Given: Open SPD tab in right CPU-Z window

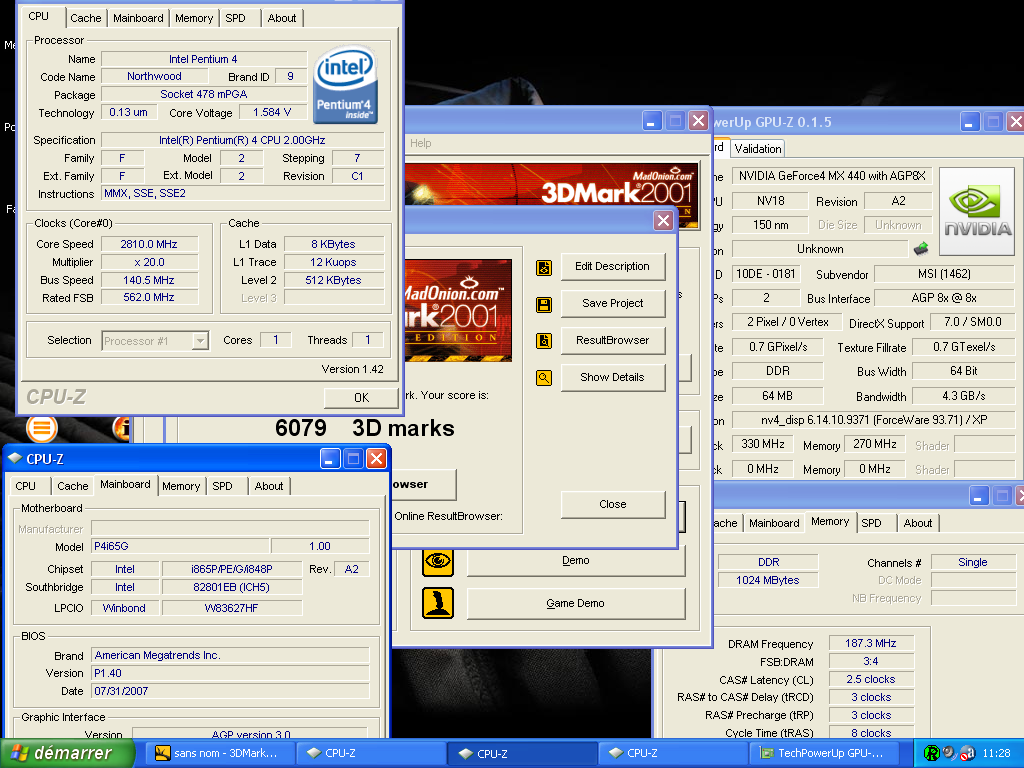Looking at the screenshot, I should click(x=871, y=523).
